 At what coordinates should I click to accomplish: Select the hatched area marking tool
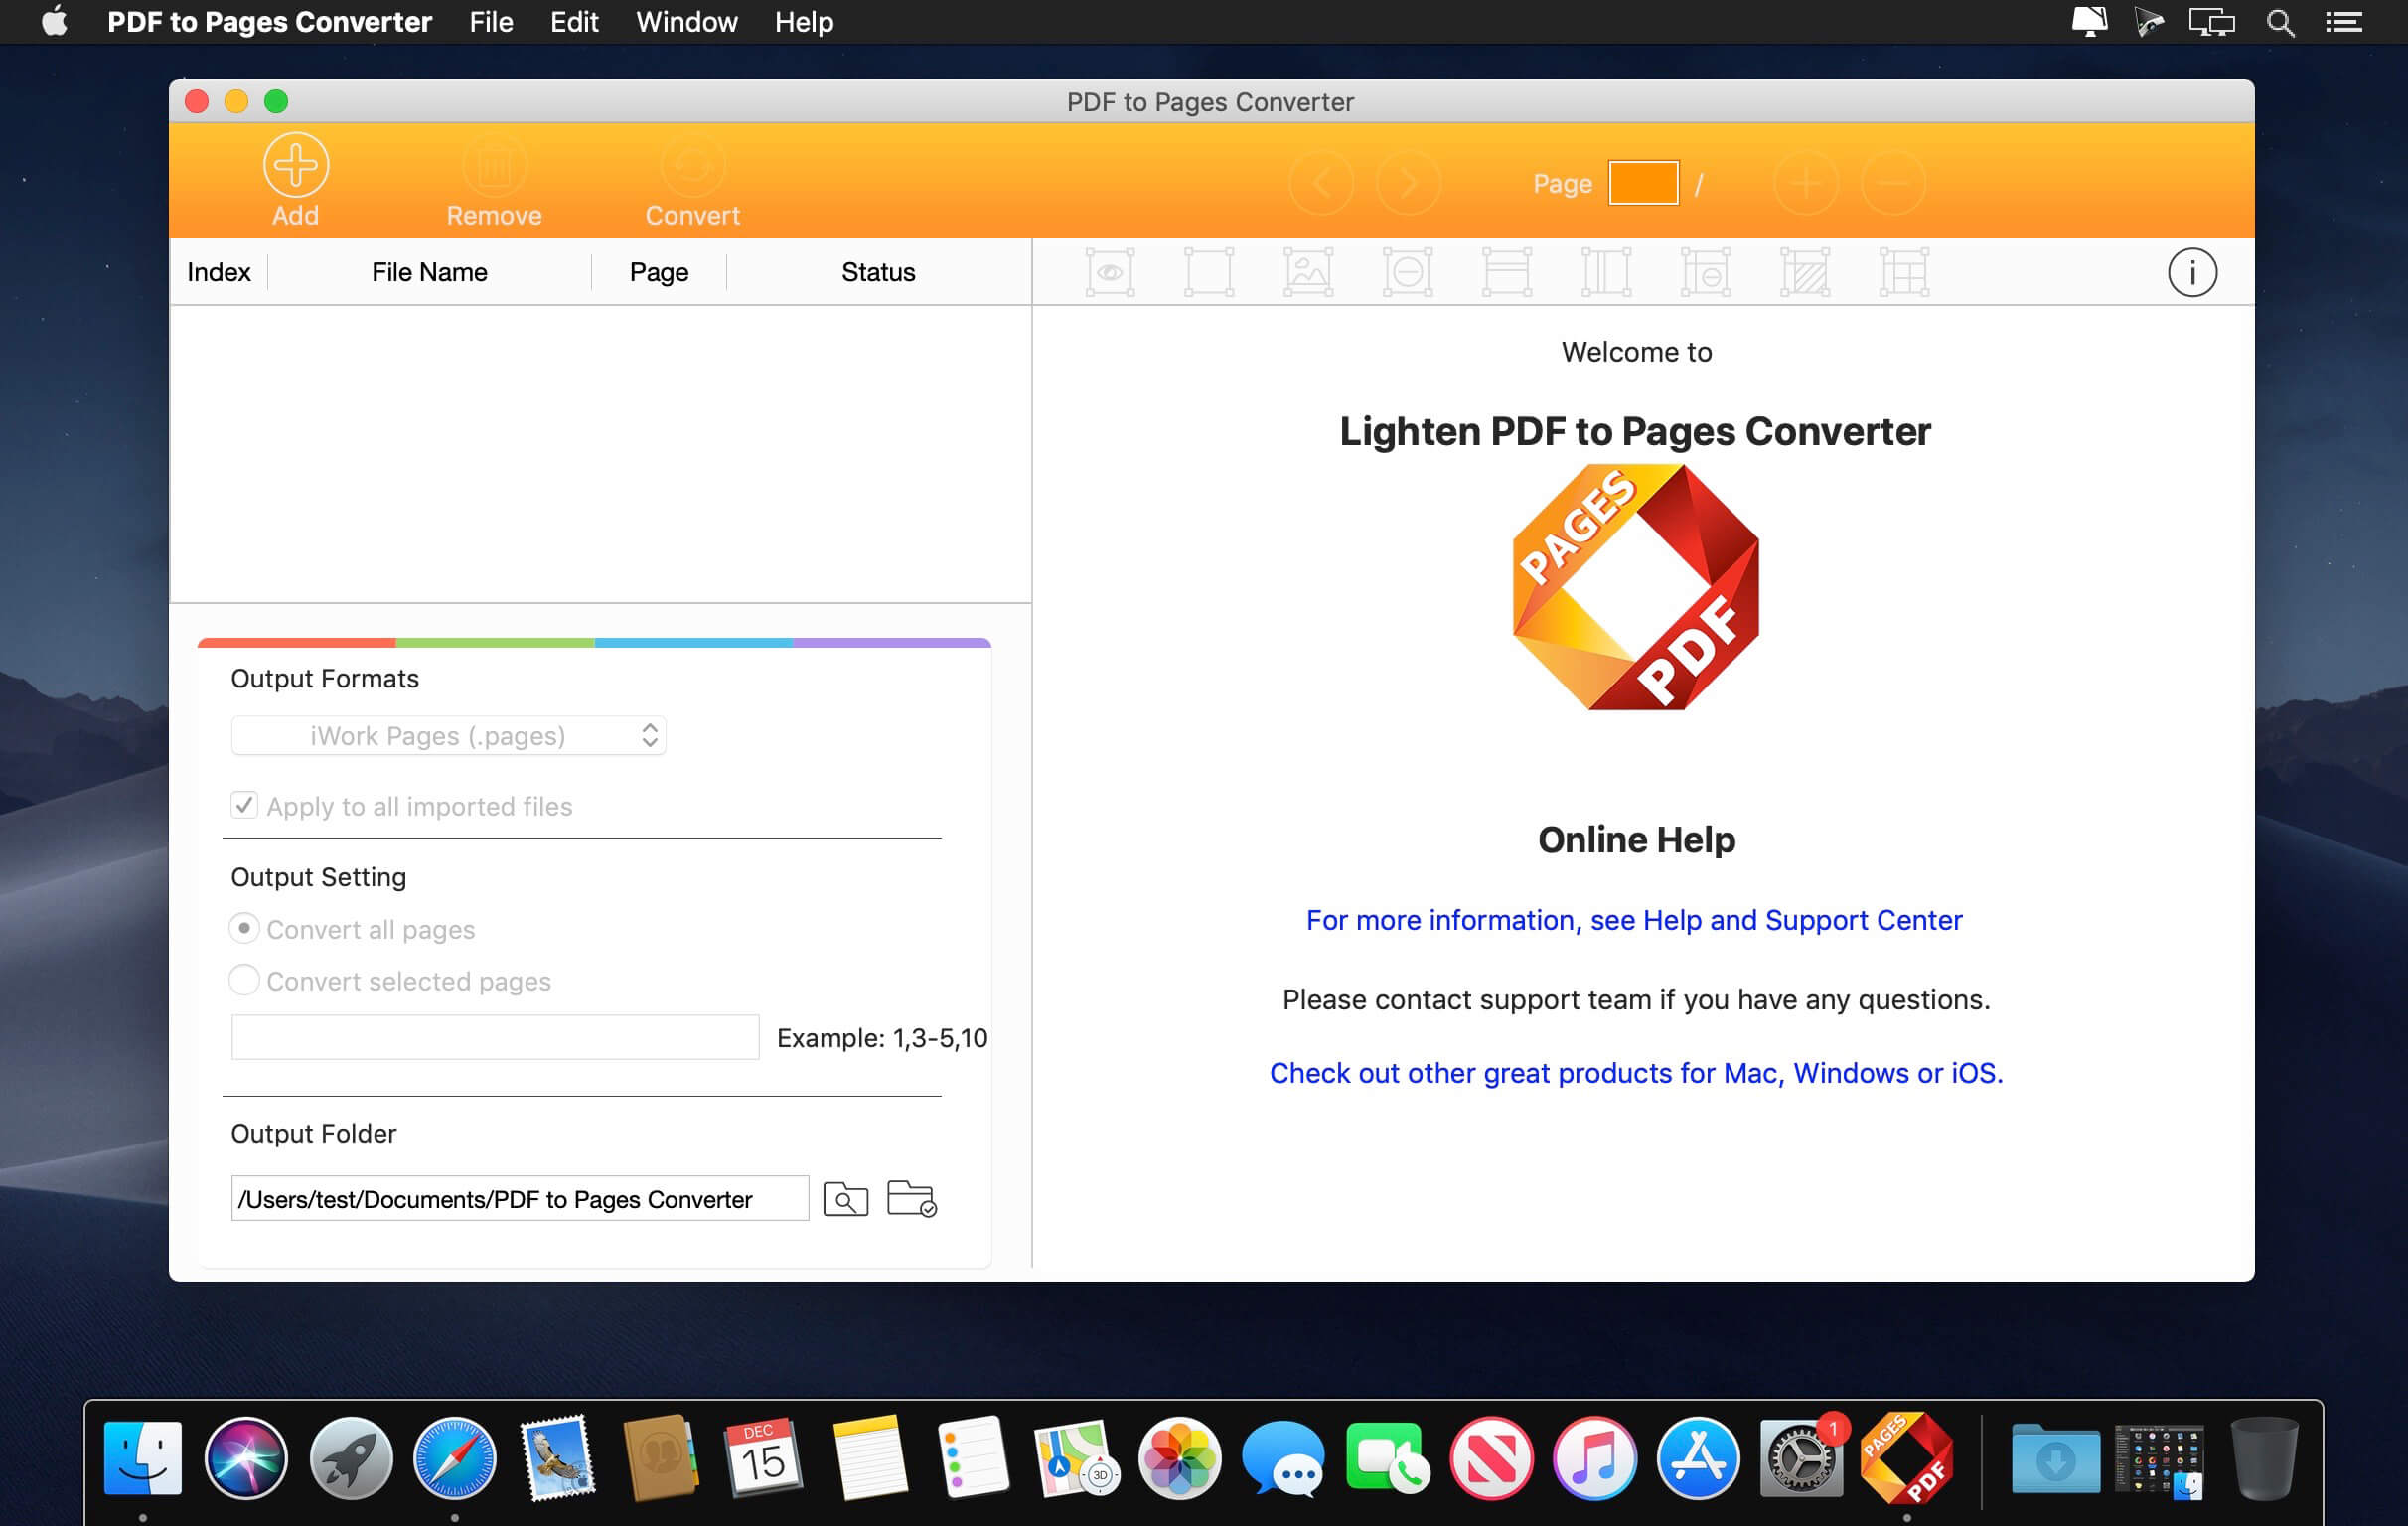1805,272
